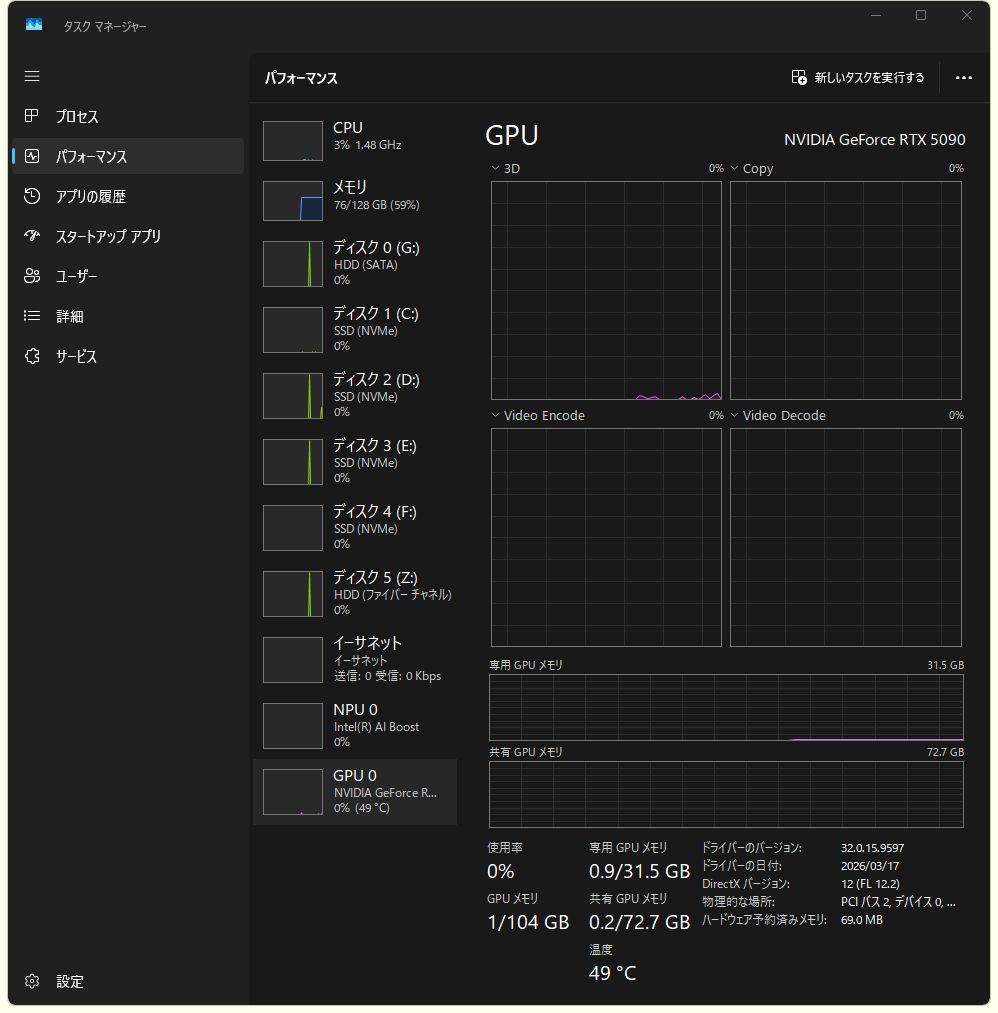The height and width of the screenshot is (1013, 998).
Task: Open the 詳細 list icon
Action: (x=32, y=316)
